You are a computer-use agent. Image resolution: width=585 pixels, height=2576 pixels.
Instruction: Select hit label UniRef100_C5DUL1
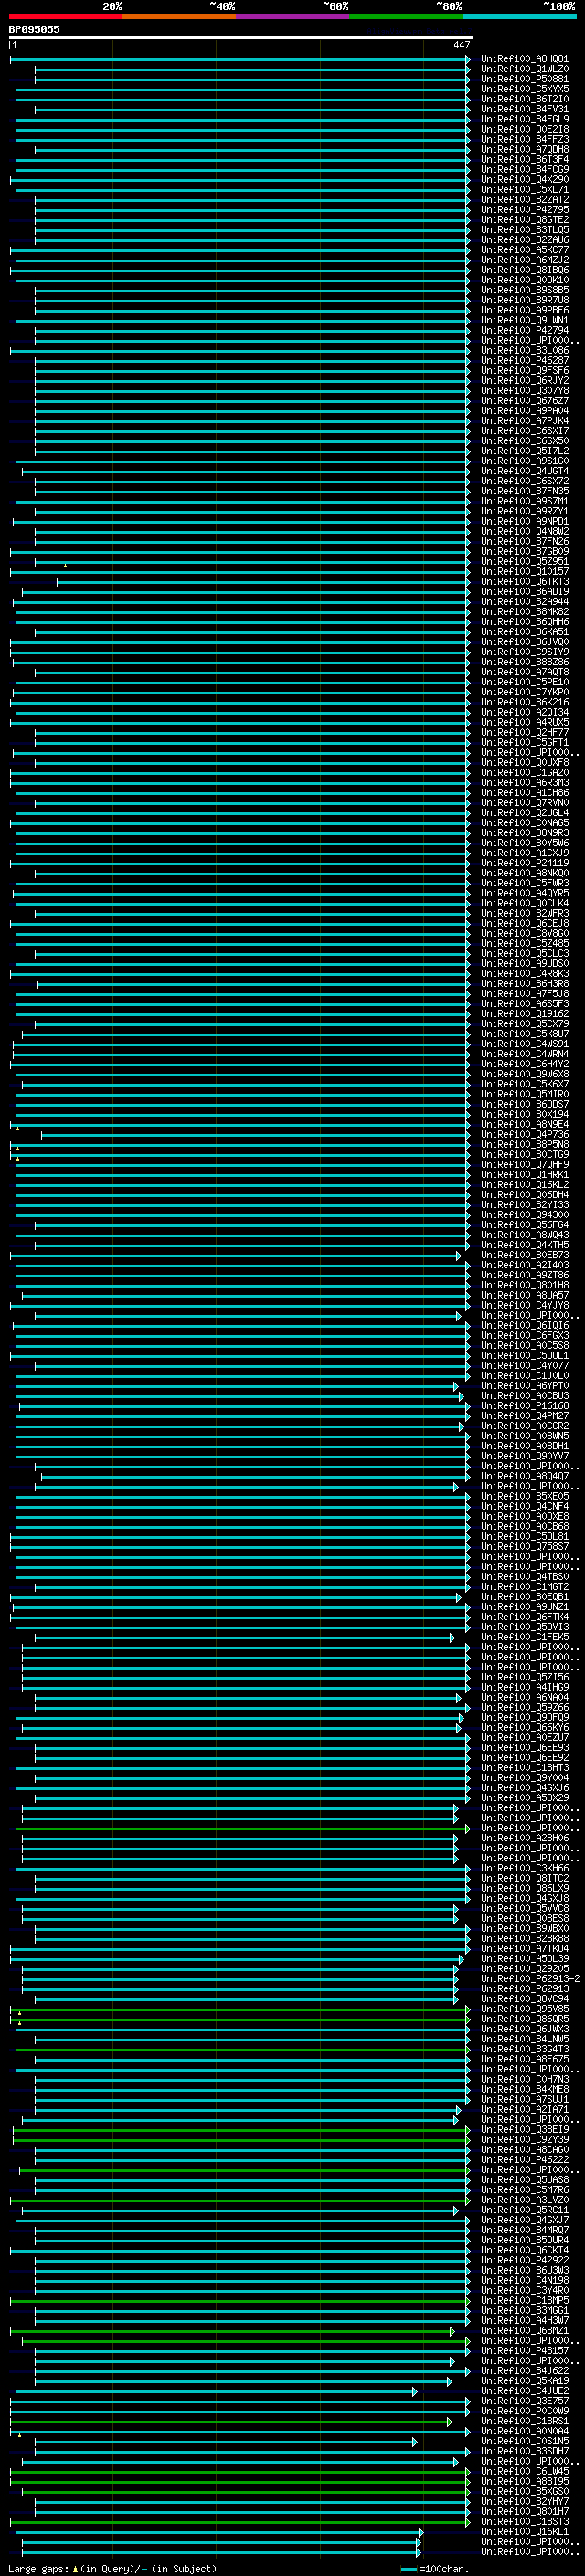click(x=525, y=1356)
